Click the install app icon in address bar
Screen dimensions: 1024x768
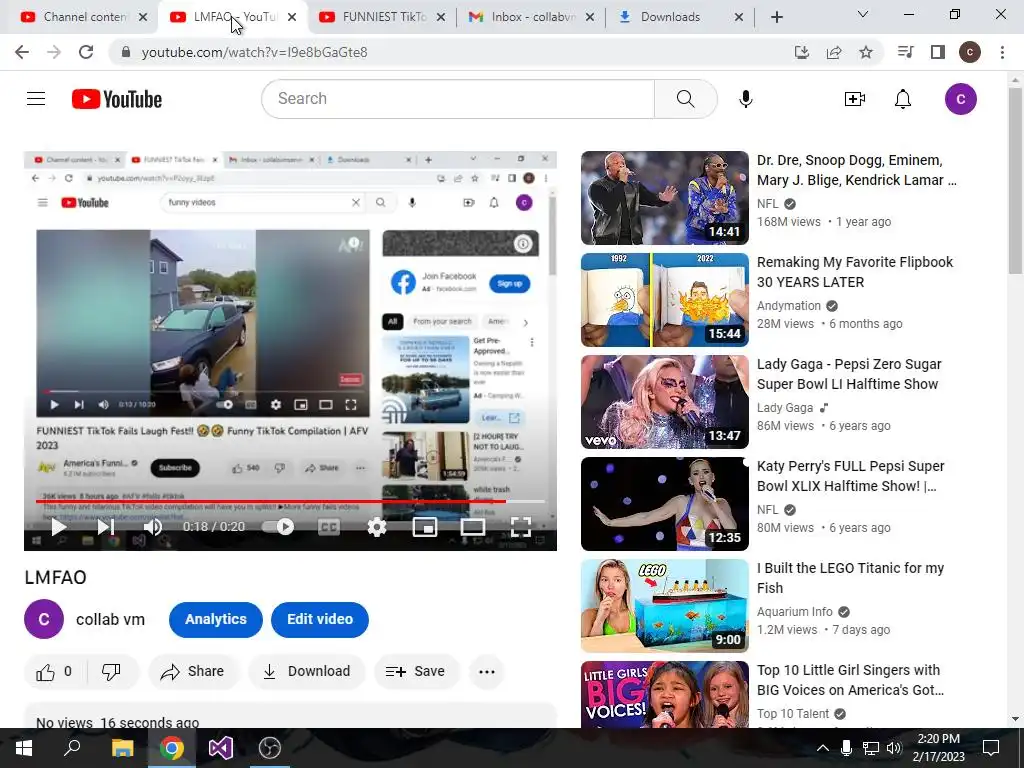click(x=801, y=52)
